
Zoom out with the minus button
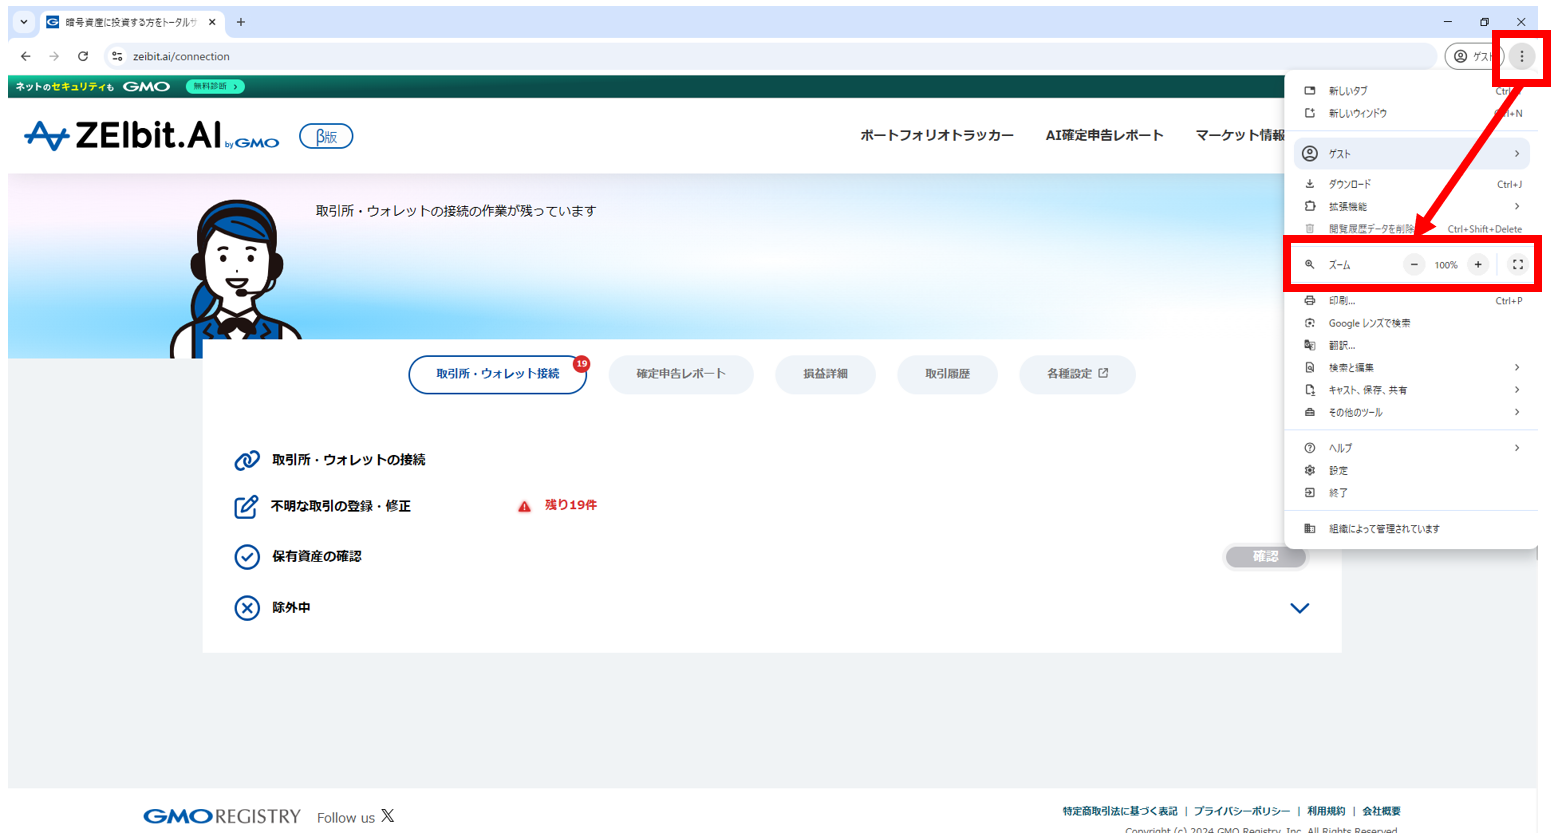pyautogui.click(x=1414, y=265)
